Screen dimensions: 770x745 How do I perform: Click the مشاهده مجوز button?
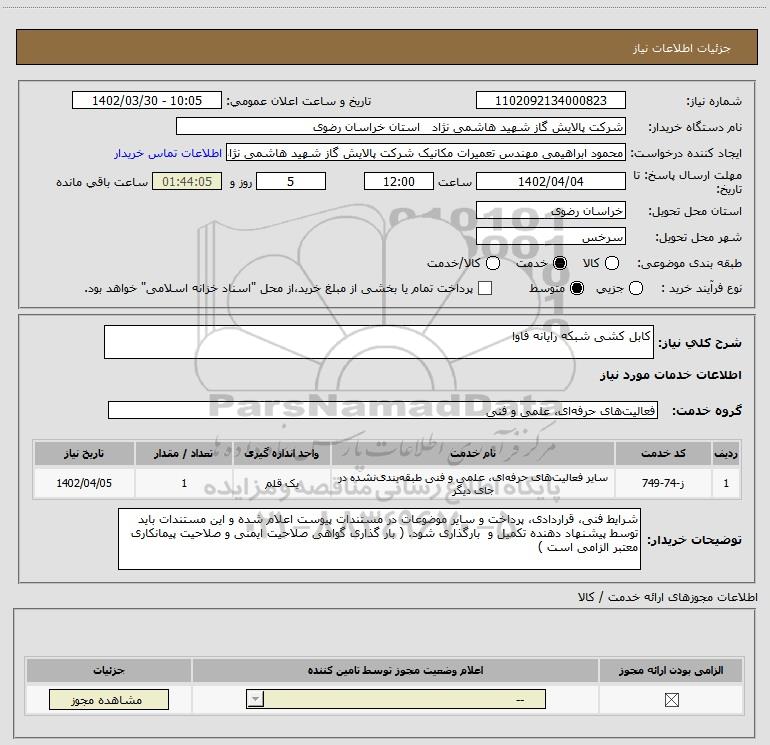pyautogui.click(x=109, y=699)
